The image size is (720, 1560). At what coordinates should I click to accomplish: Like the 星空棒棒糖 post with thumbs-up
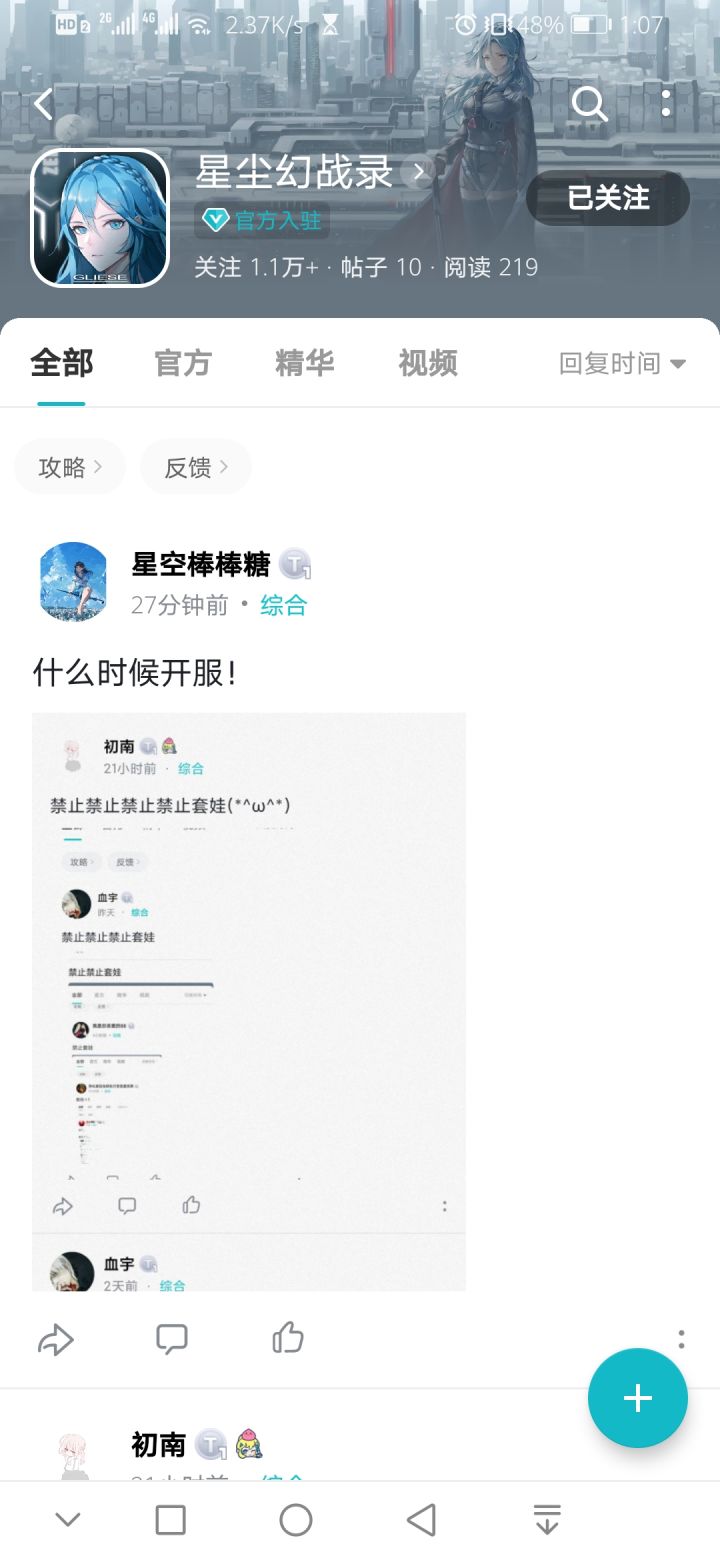click(288, 1338)
